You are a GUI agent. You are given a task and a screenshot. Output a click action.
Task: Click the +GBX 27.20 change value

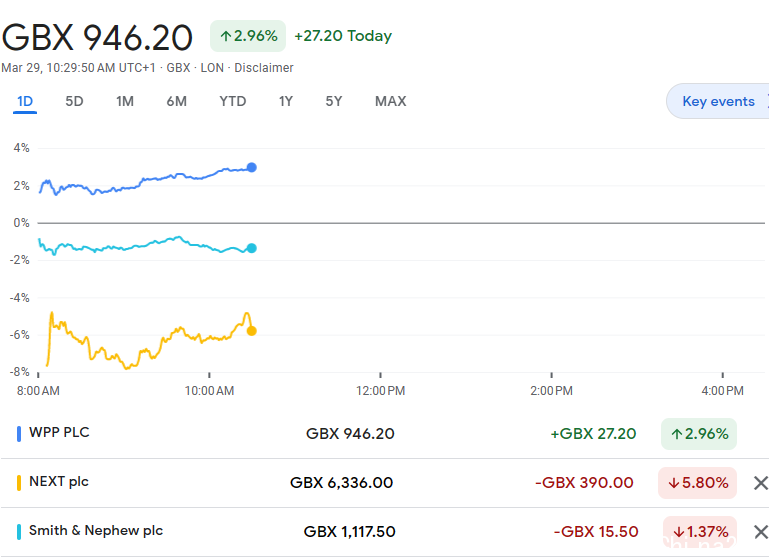593,433
